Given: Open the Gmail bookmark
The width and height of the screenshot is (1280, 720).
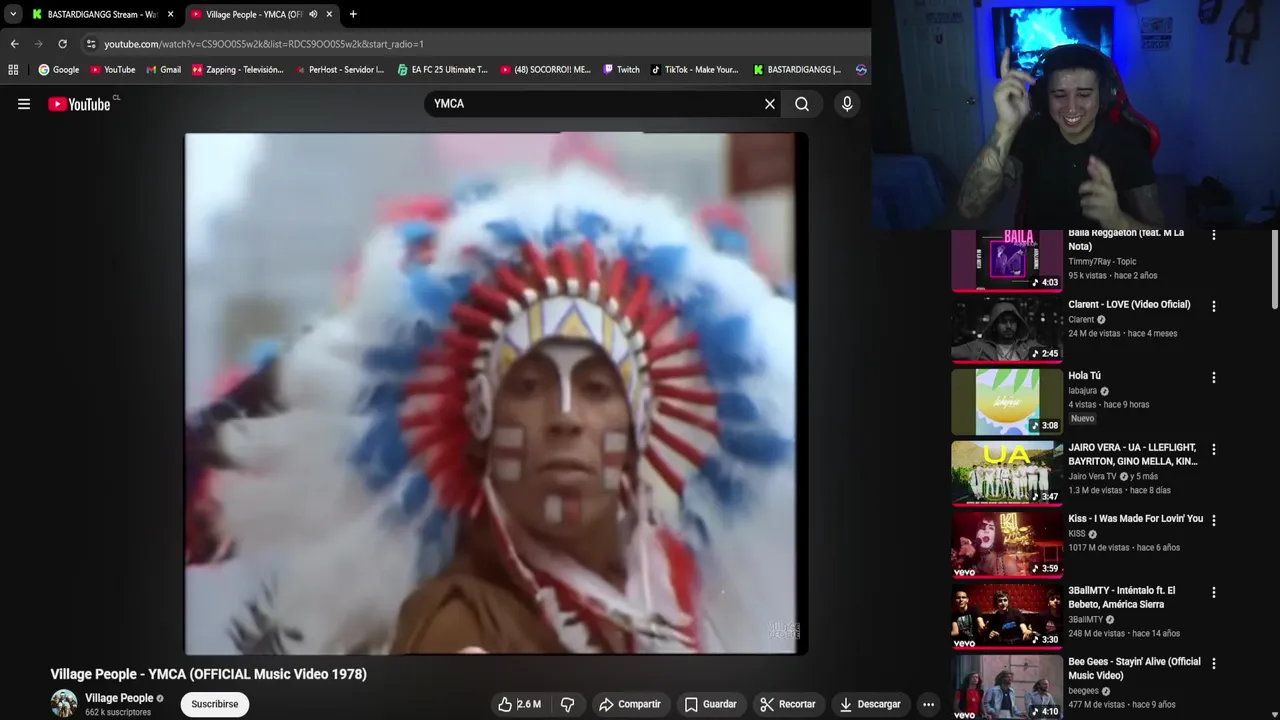Looking at the screenshot, I should (x=164, y=70).
